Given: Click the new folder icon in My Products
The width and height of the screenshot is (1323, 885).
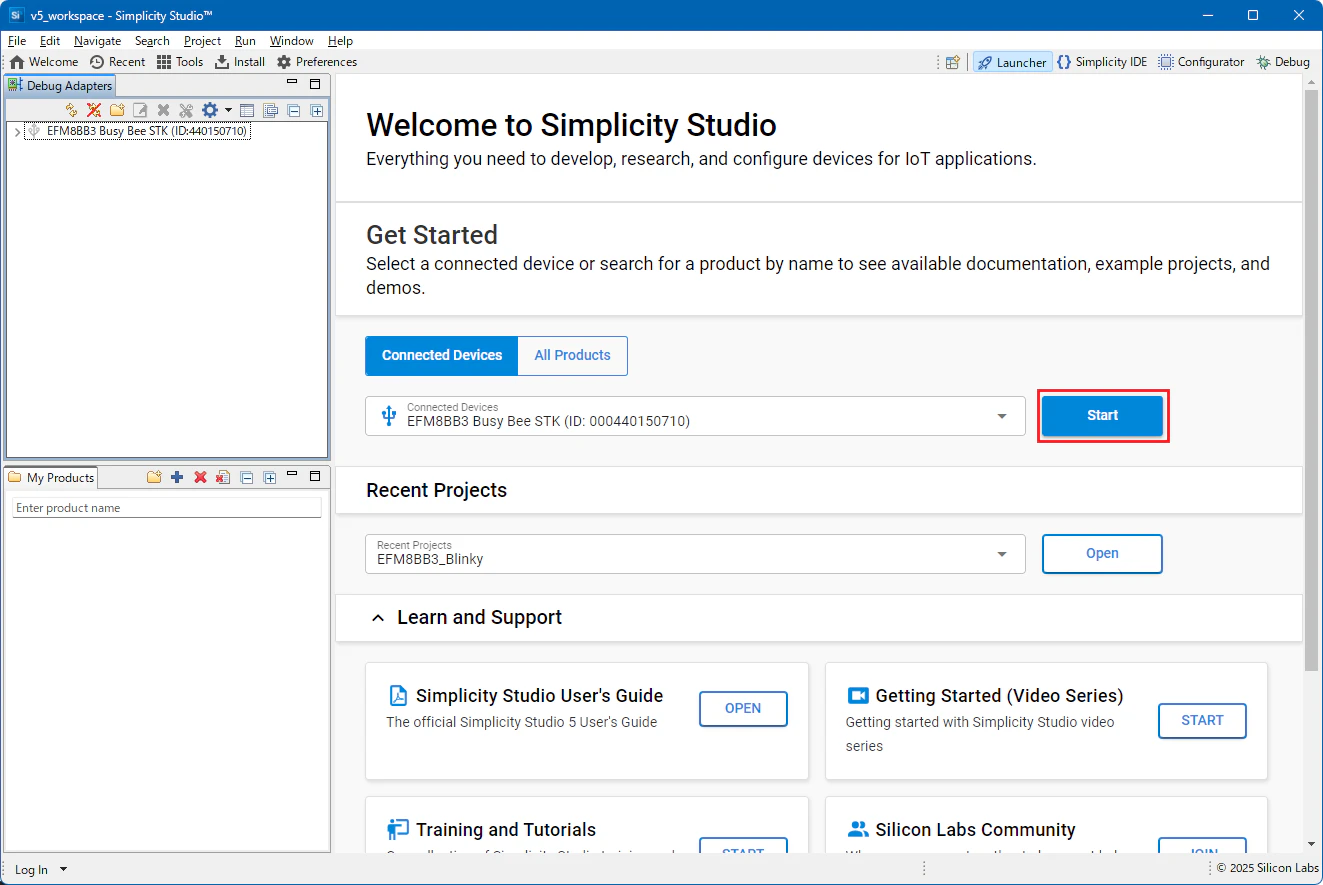Looking at the screenshot, I should coord(154,477).
